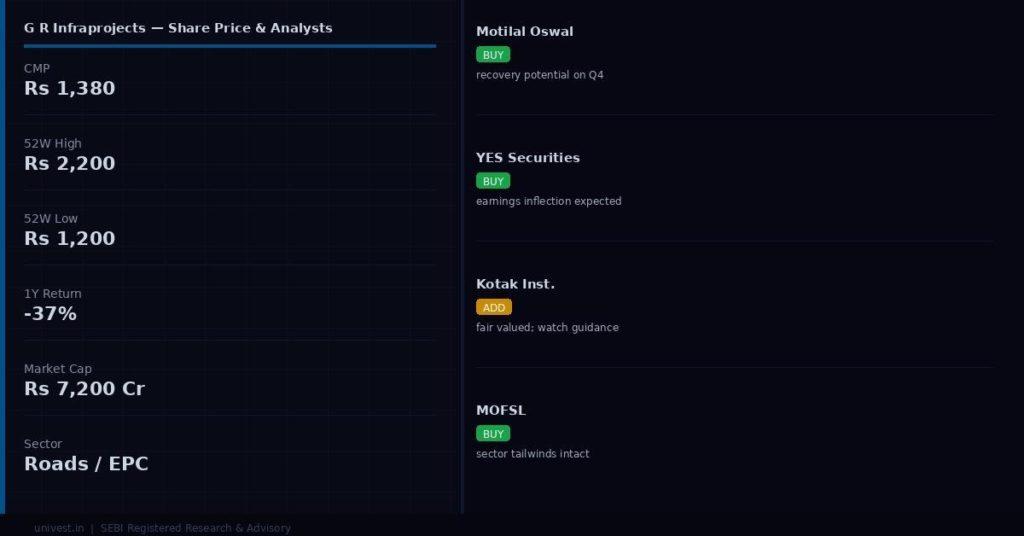Image resolution: width=1024 pixels, height=536 pixels.
Task: Select the 'fair valued; watch guidance' note
Action: [547, 327]
